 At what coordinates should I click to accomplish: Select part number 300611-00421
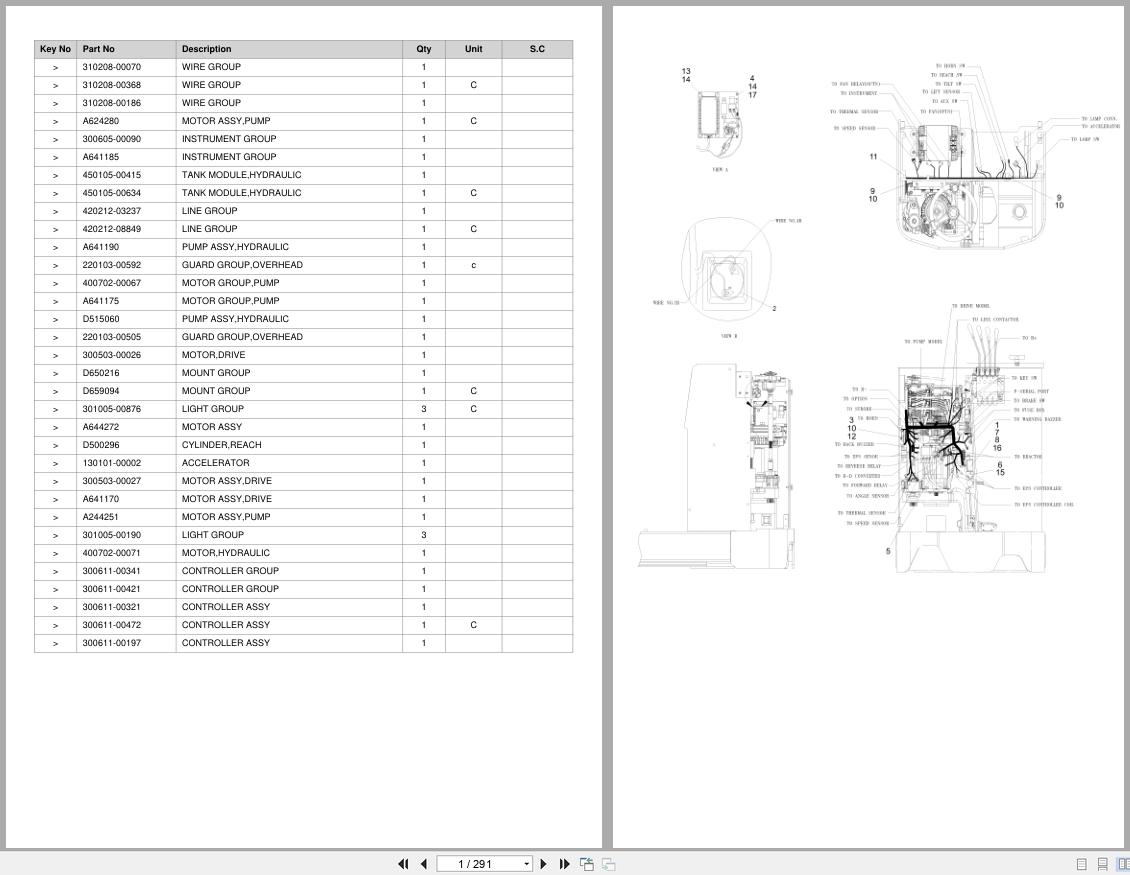tap(112, 589)
